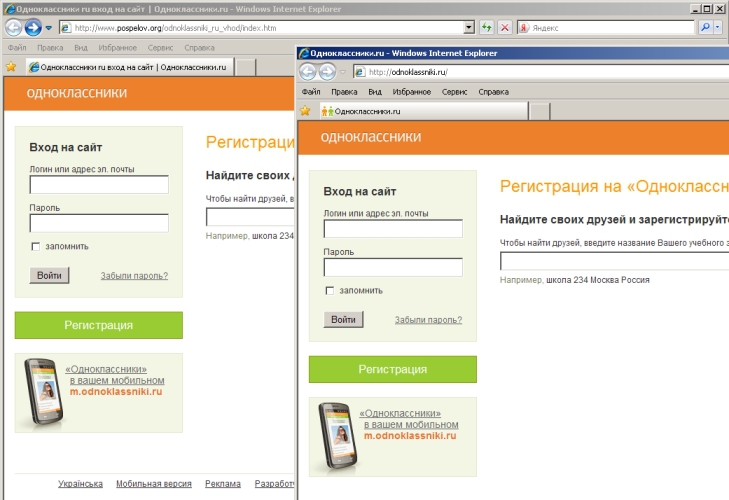Click Back arrow in back pospelov.org window
Image resolution: width=729 pixels, height=500 pixels.
[13, 28]
